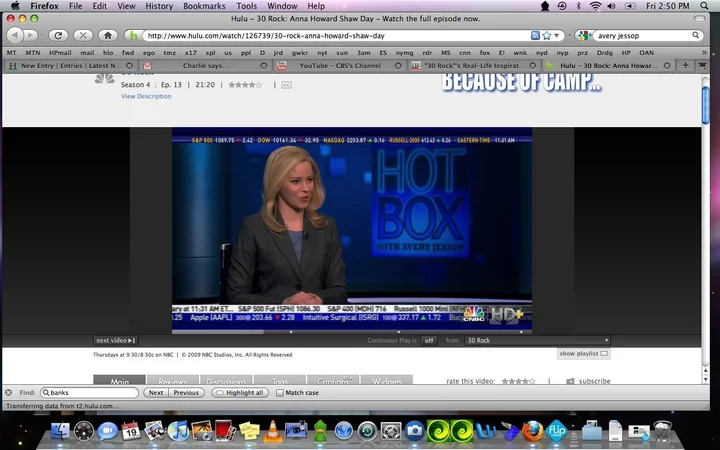Enable the Match case checkbox
Image resolution: width=720 pixels, height=450 pixels.
coord(280,393)
